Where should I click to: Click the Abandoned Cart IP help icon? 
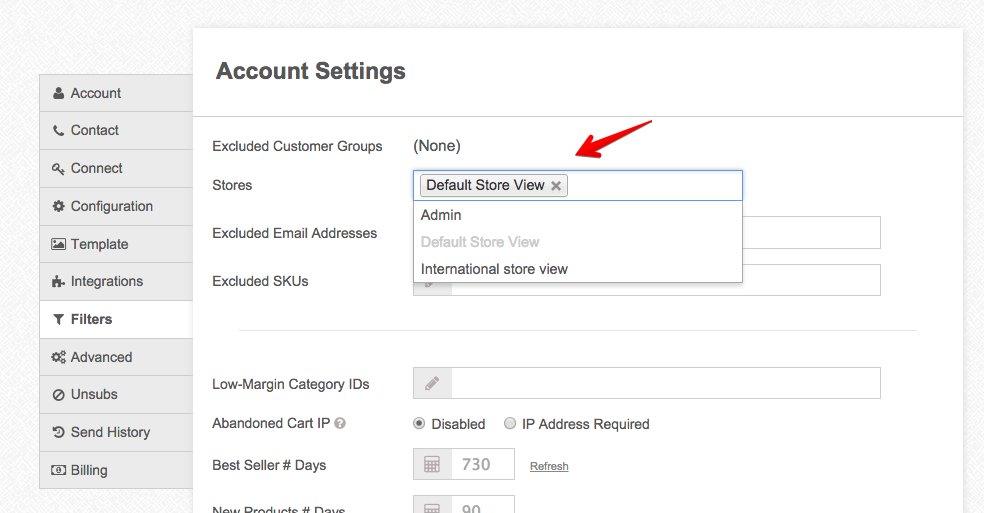pyautogui.click(x=340, y=424)
